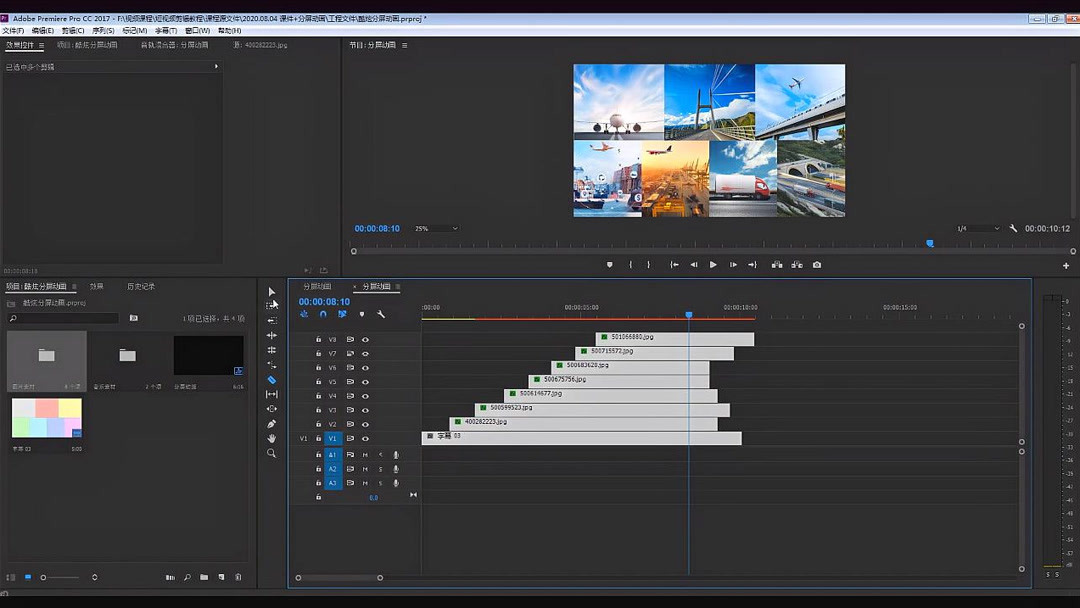Hide track V8 using its eye icon

pos(365,340)
